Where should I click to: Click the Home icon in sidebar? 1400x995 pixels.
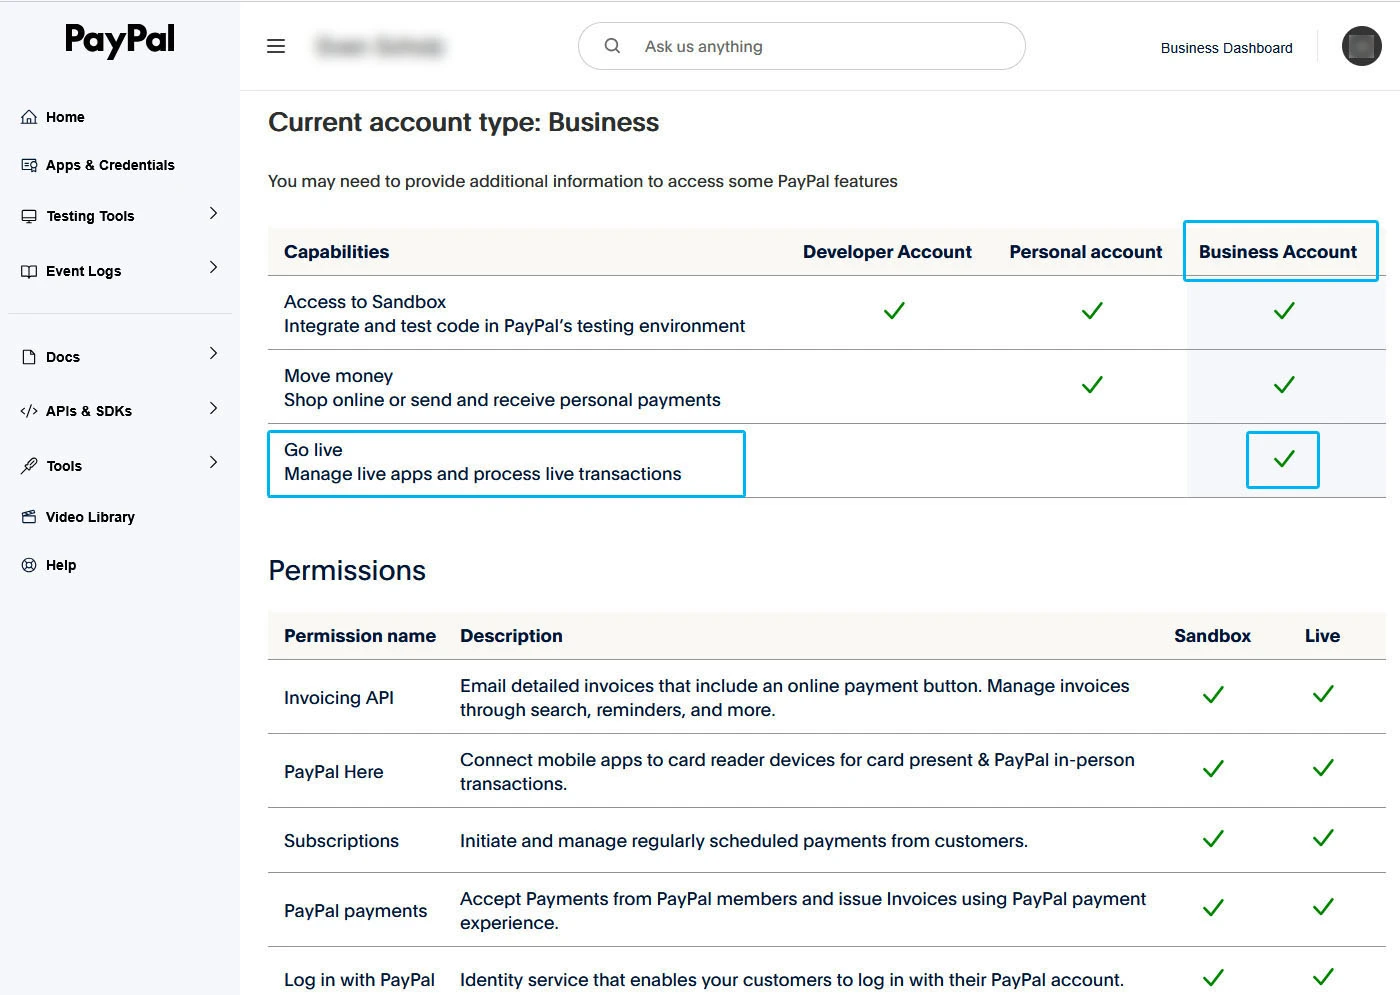coord(29,117)
